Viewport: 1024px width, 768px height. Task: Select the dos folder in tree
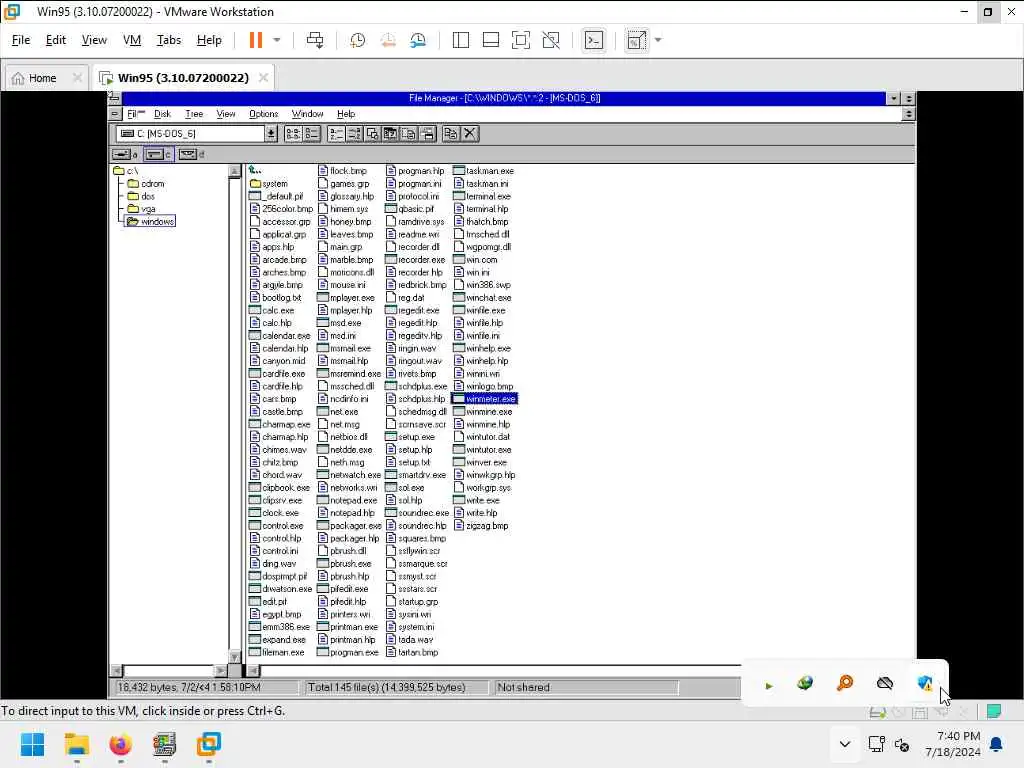pos(141,196)
